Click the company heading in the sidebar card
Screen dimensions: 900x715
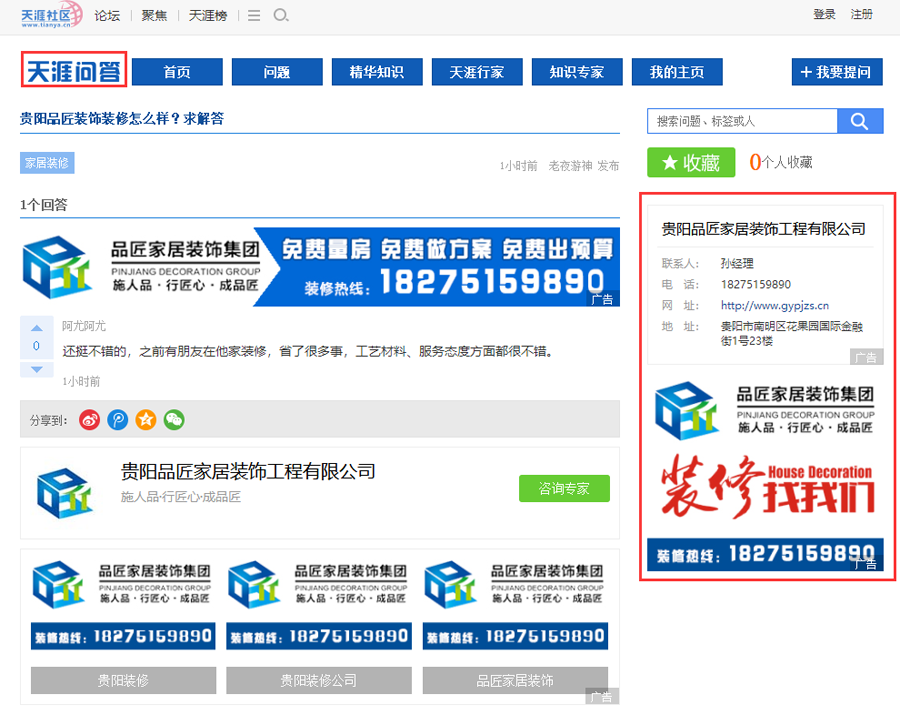[x=763, y=229]
